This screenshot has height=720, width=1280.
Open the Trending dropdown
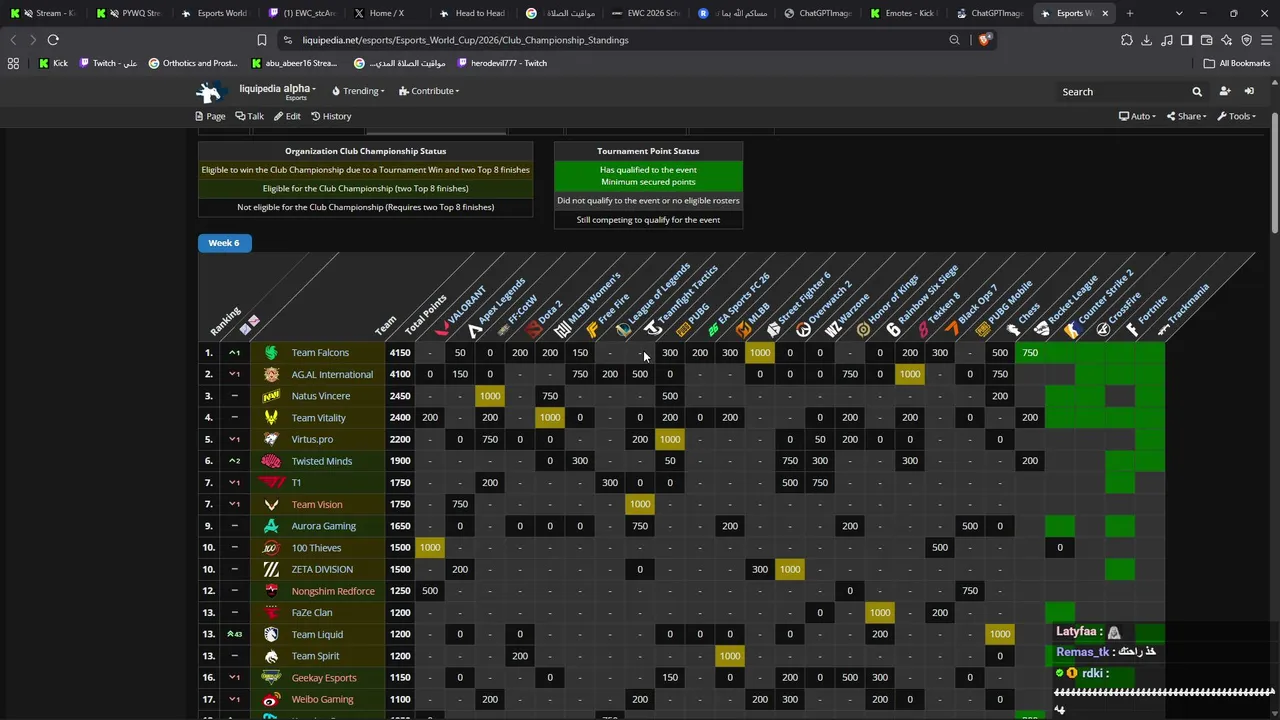tap(358, 91)
